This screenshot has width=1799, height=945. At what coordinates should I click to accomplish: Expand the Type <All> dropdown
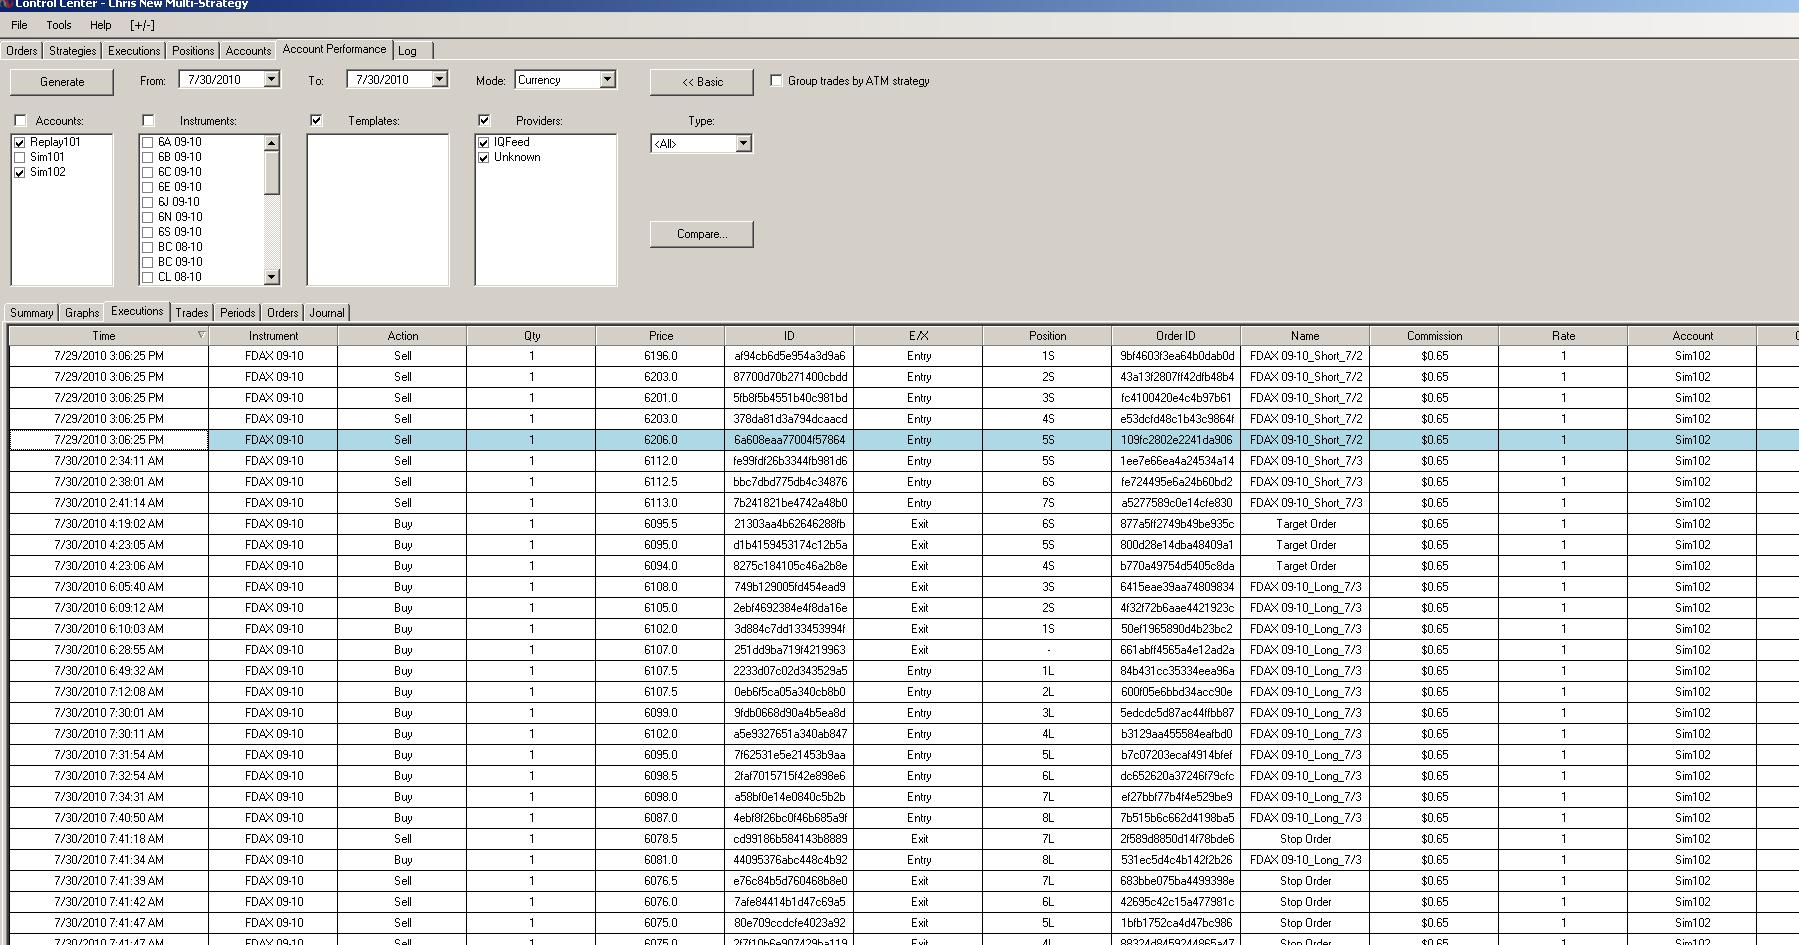(743, 144)
